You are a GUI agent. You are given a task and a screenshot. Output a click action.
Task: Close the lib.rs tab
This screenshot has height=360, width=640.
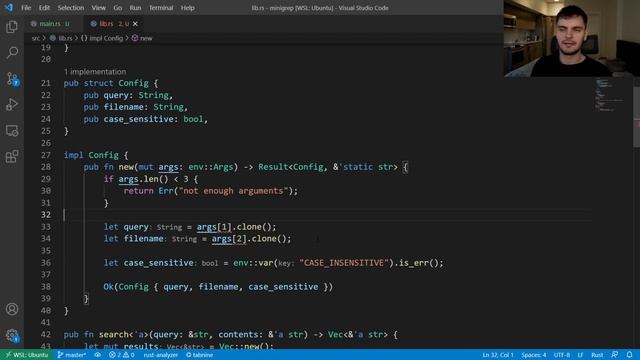coord(135,24)
